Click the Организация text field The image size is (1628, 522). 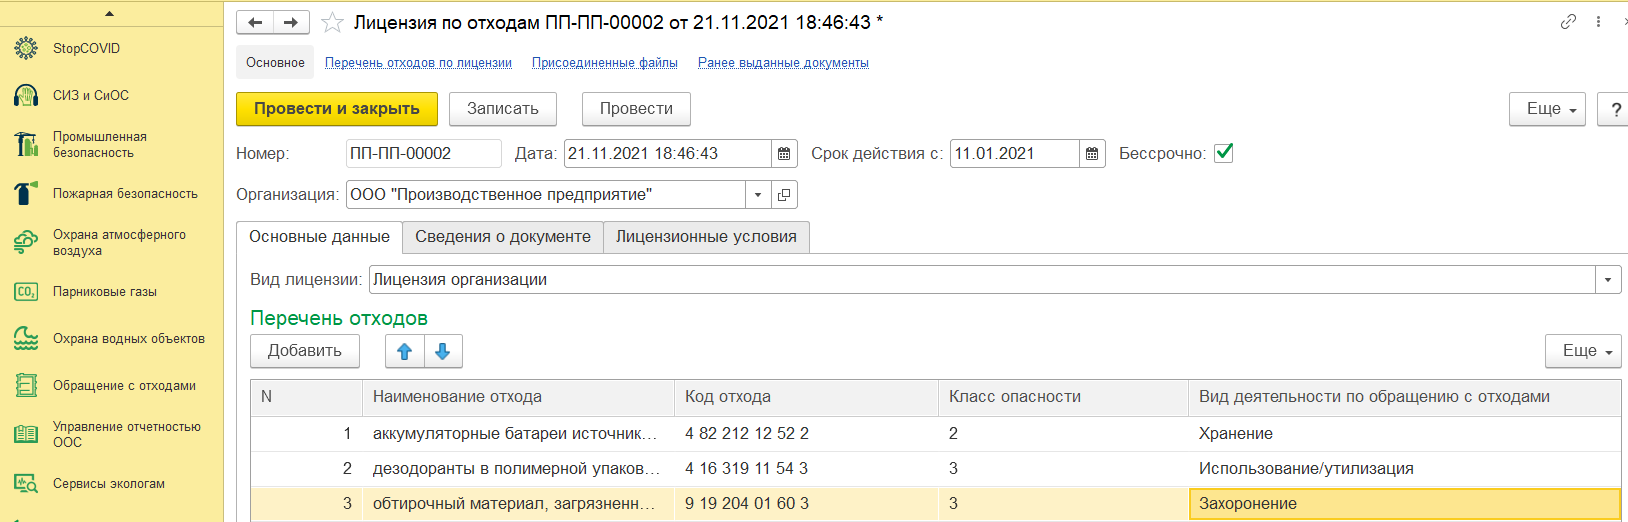(x=546, y=194)
